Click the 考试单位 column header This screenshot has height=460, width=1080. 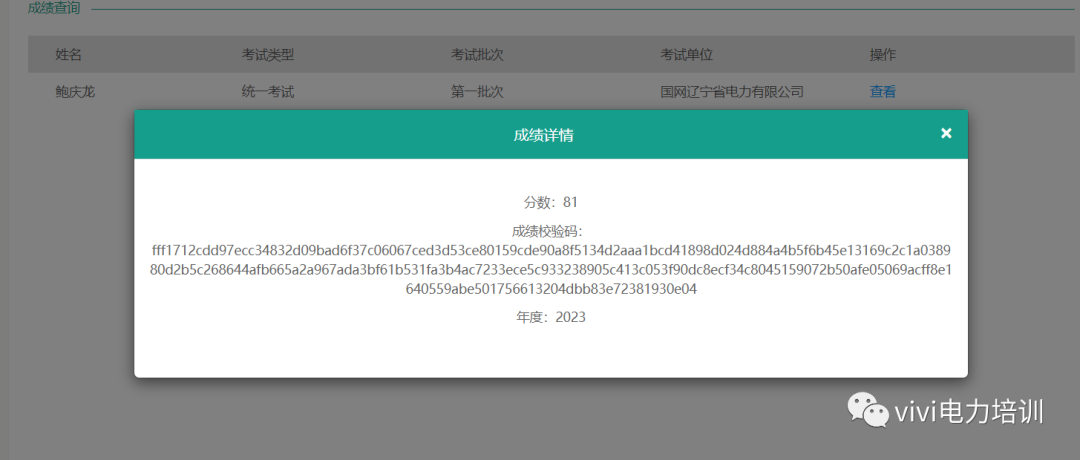[x=686, y=54]
